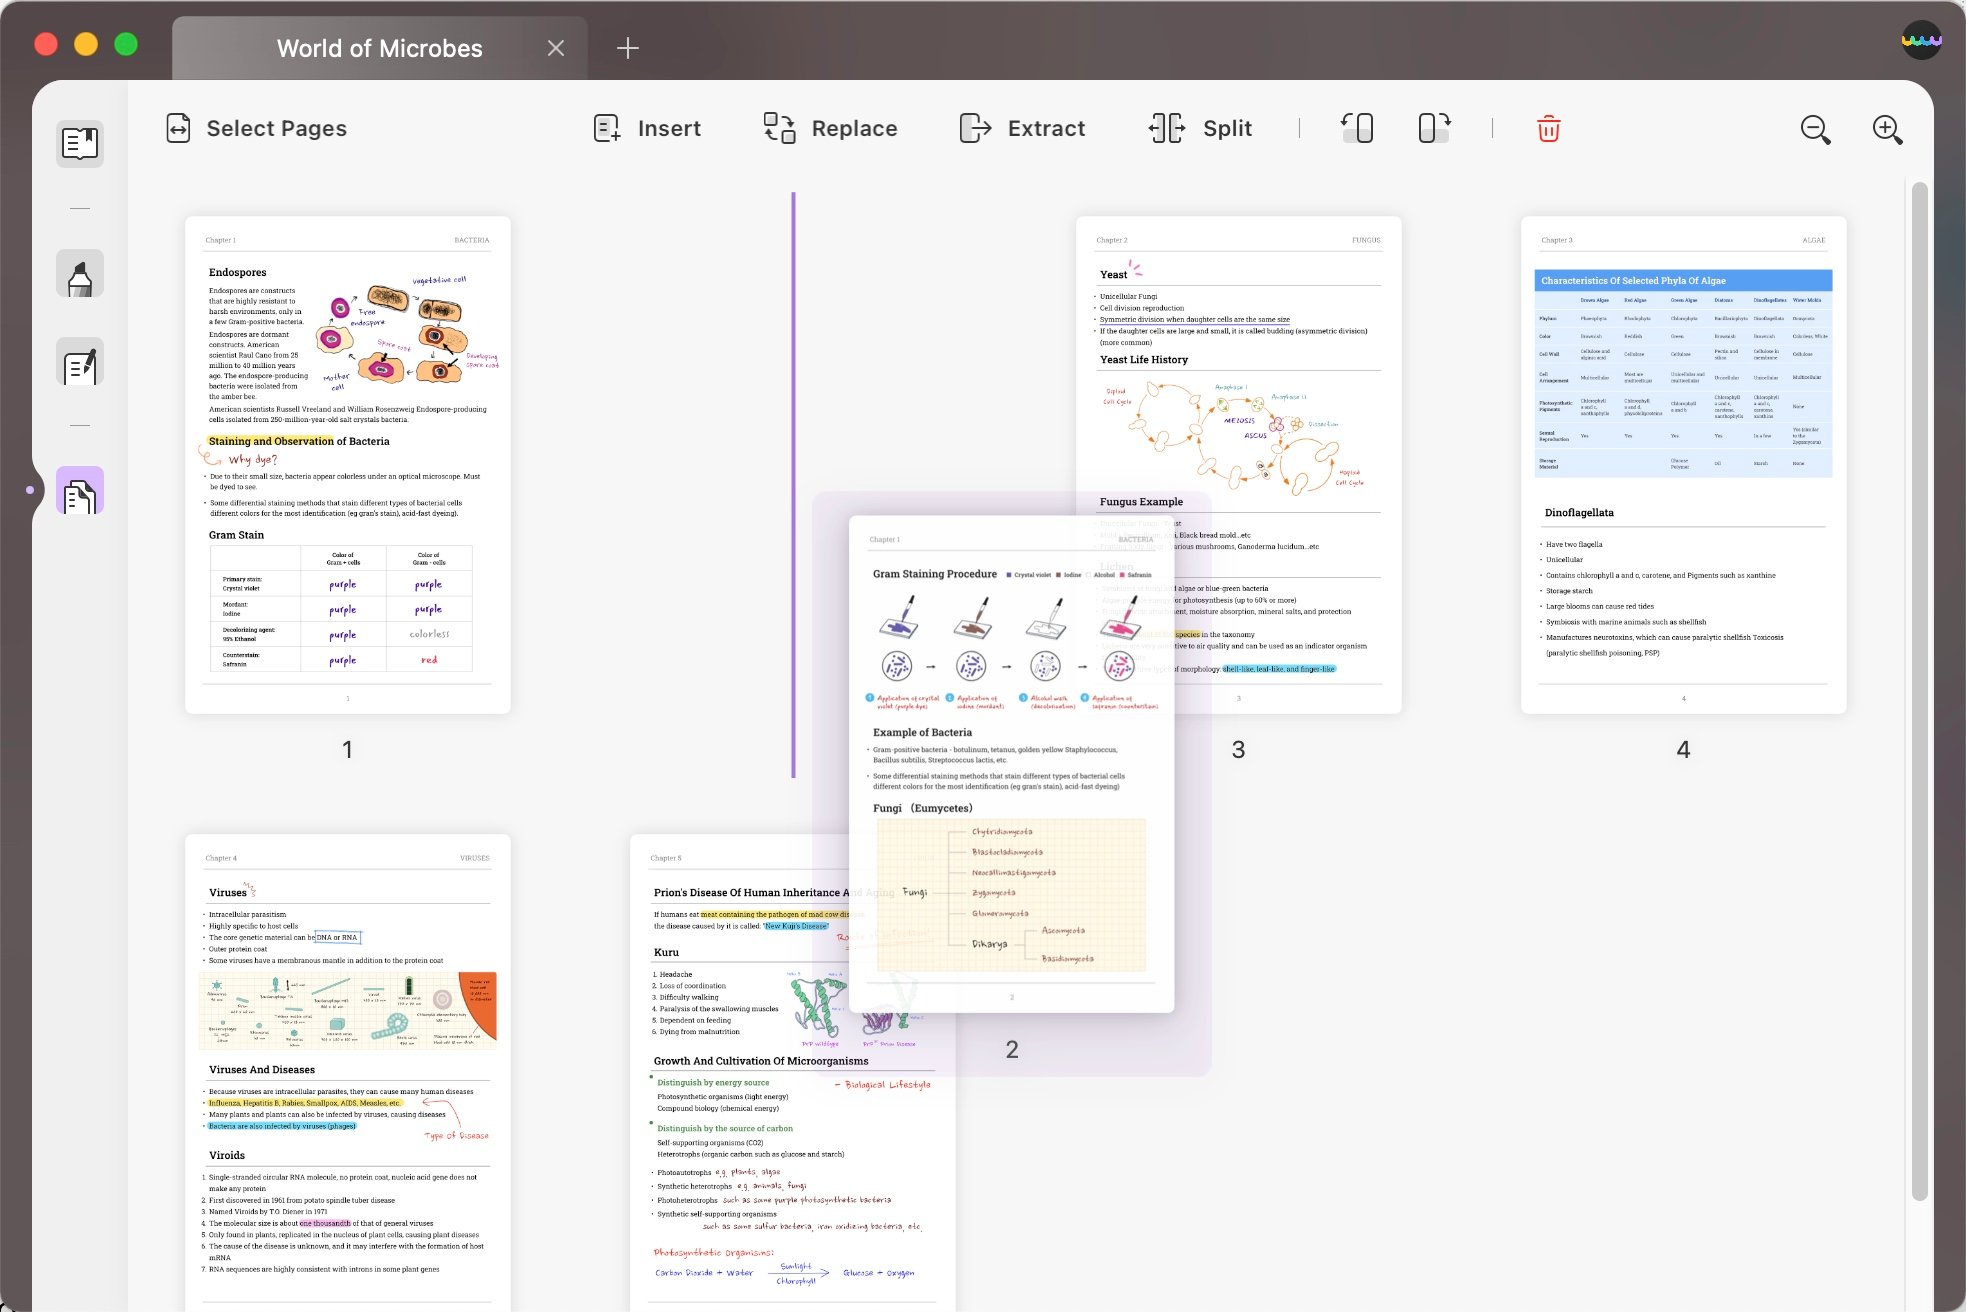1966x1312 pixels.
Task: Click the Insert button label
Action: 669,128
